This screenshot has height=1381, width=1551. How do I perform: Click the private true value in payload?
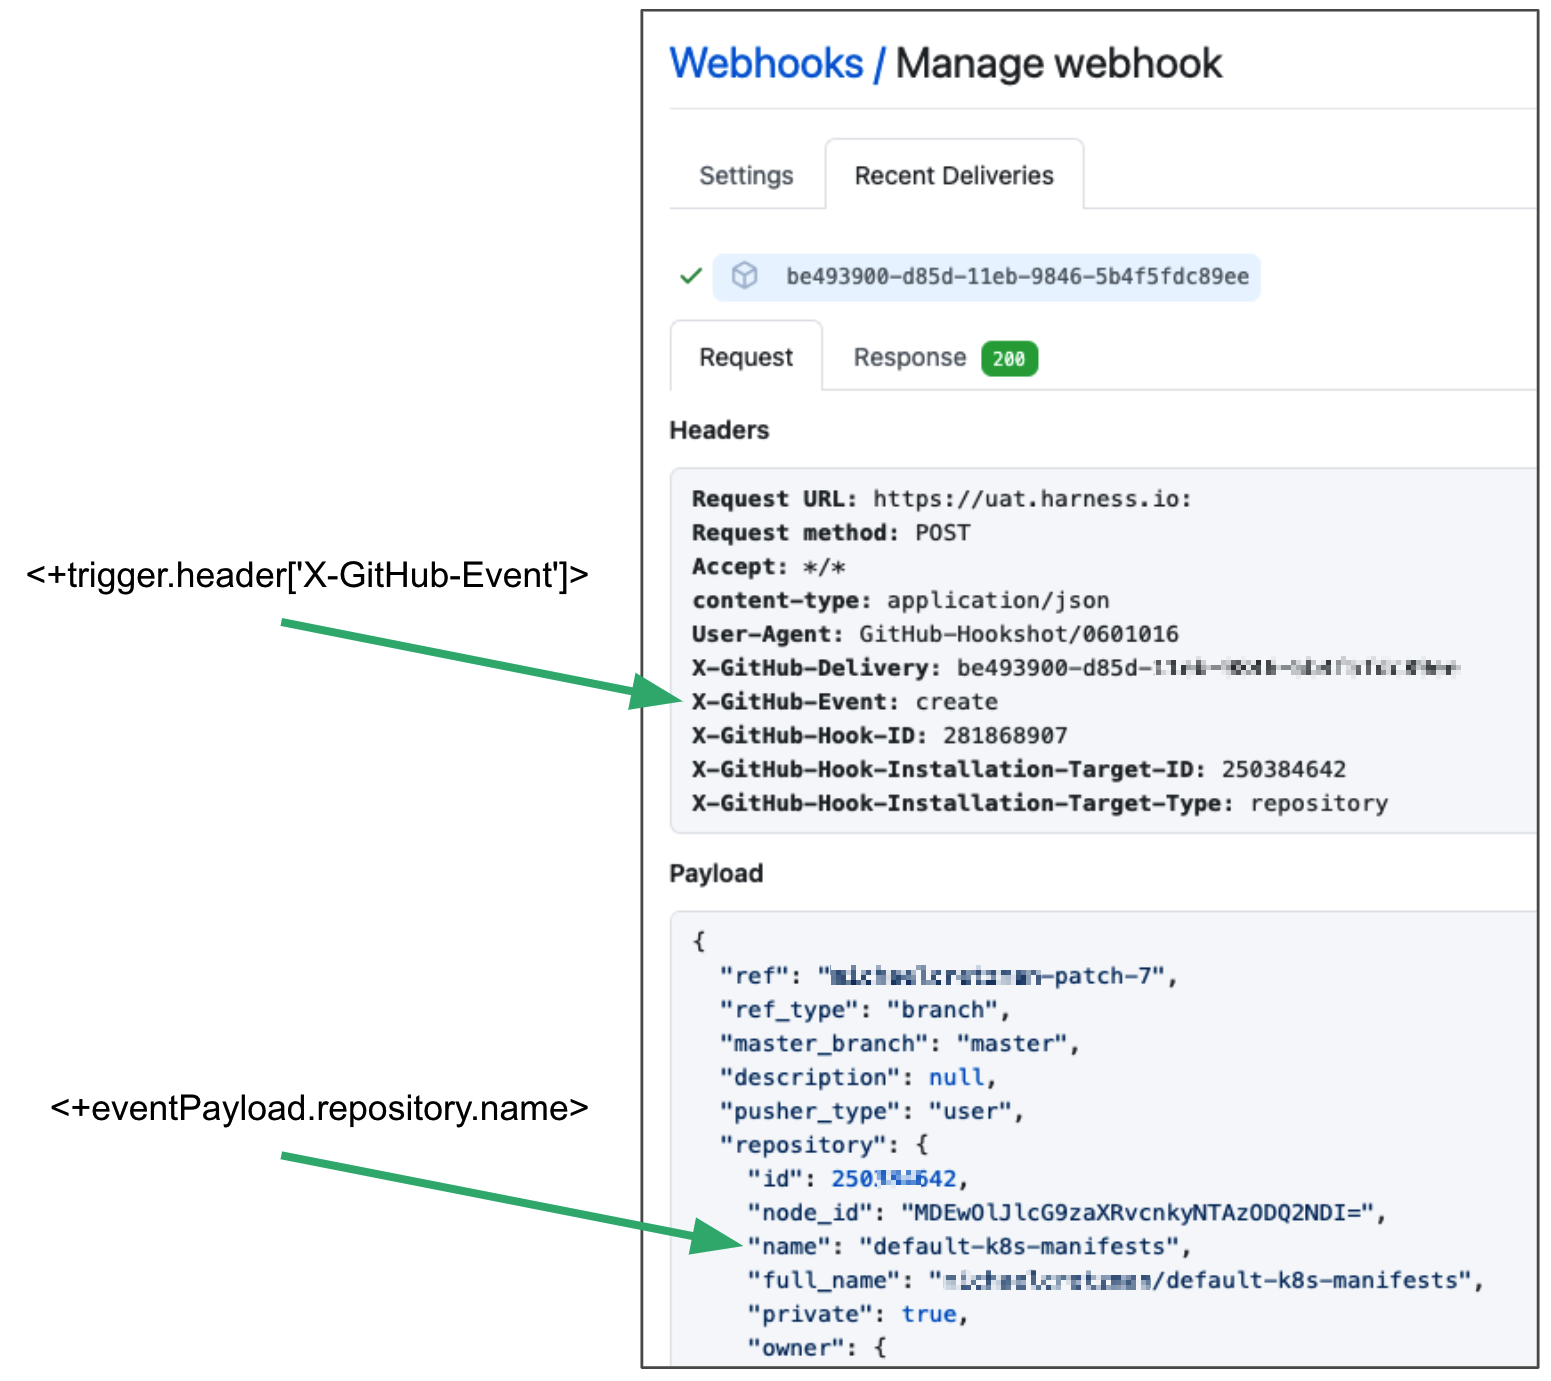pos(928,1313)
